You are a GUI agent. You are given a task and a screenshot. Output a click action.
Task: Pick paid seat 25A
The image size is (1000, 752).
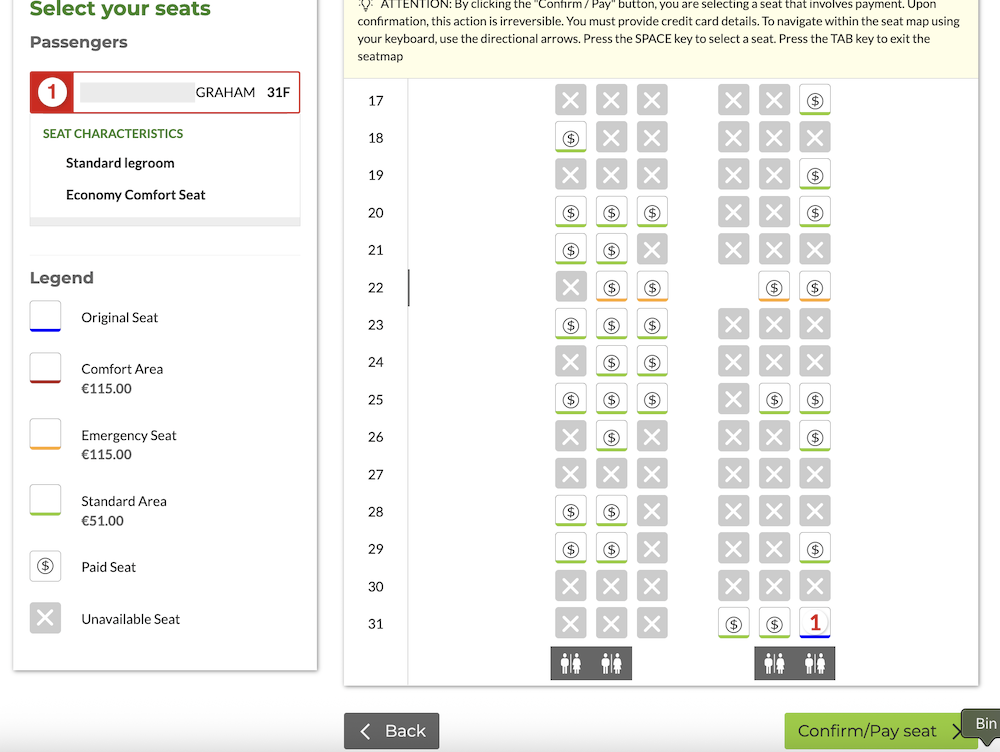tap(571, 399)
